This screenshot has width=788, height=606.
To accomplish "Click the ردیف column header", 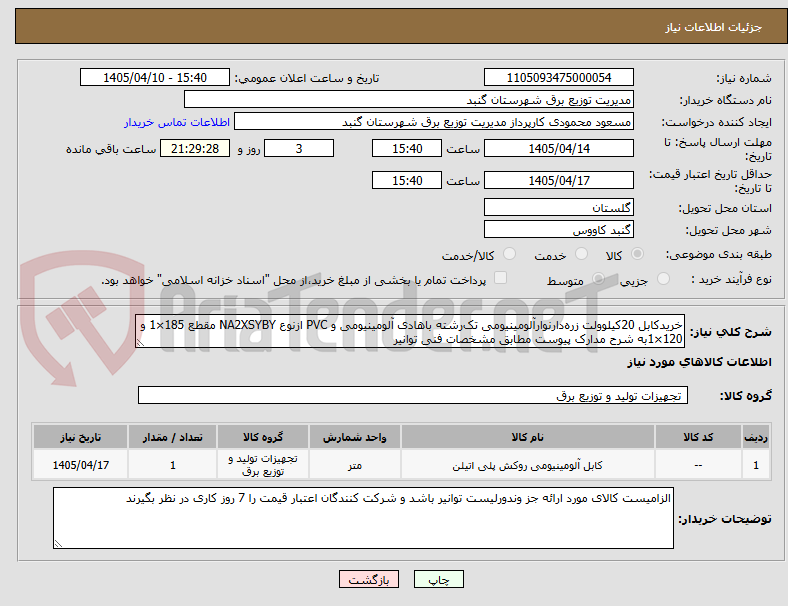I will (755, 437).
